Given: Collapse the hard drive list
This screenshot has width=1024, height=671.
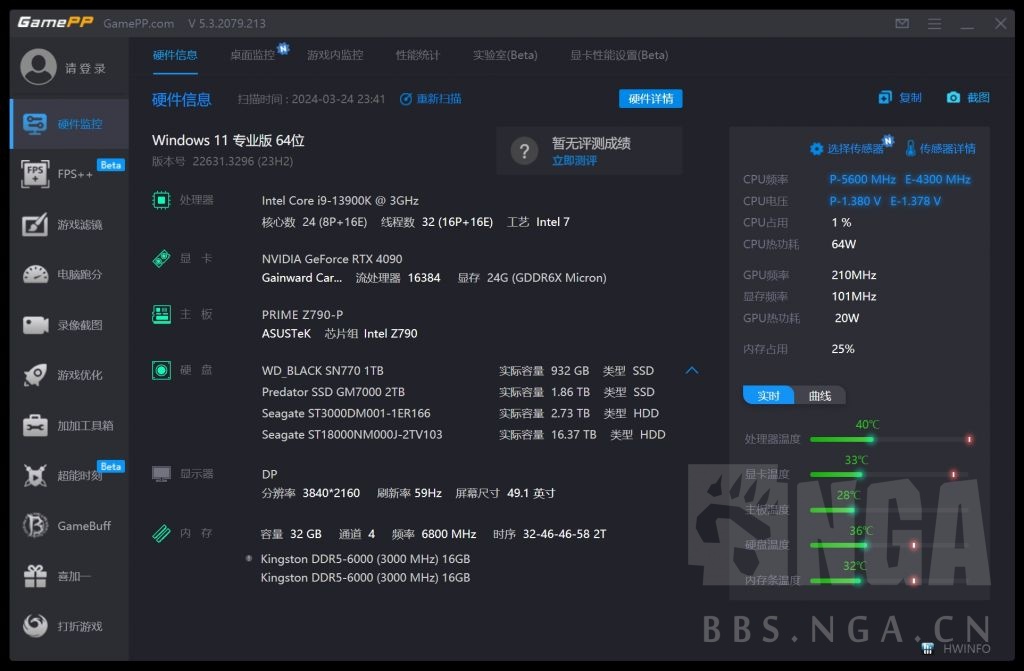Looking at the screenshot, I should [x=692, y=370].
